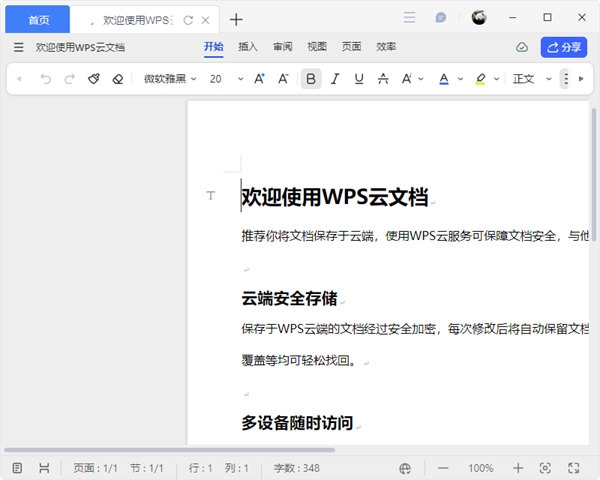Check the cloud sync status icon
The height and width of the screenshot is (480, 600).
pos(522,47)
